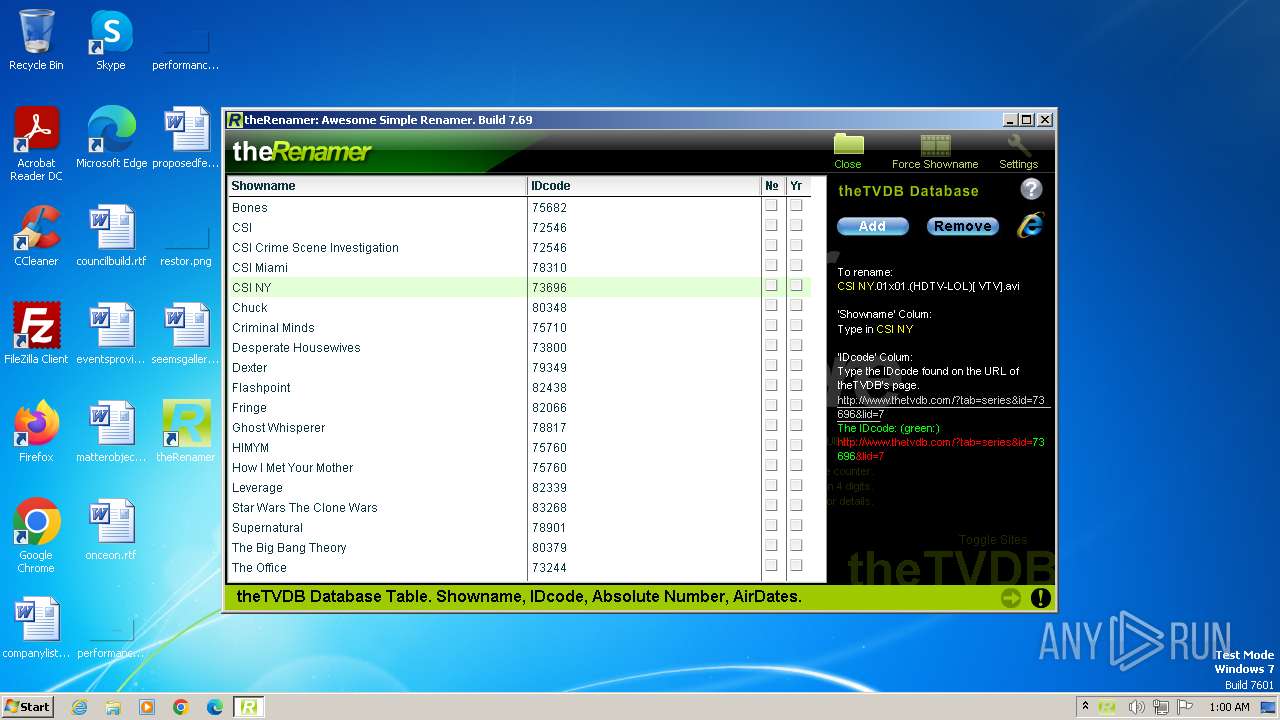Viewport: 1280px width, 720px height.
Task: Open councilbuild.rtf document icon
Action: (111, 236)
